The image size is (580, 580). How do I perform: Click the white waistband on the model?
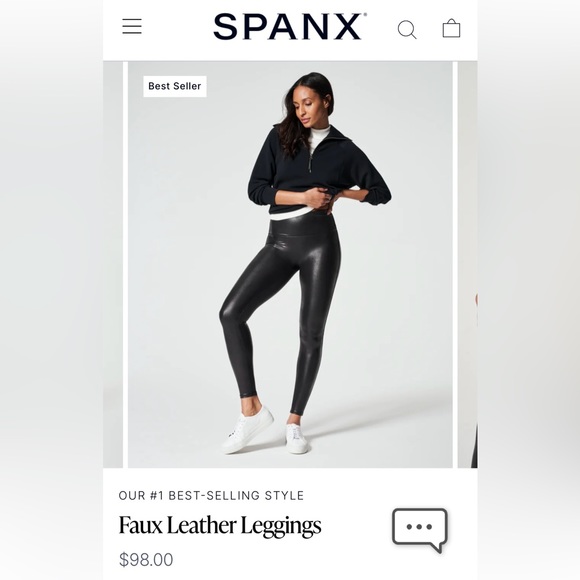(292, 215)
